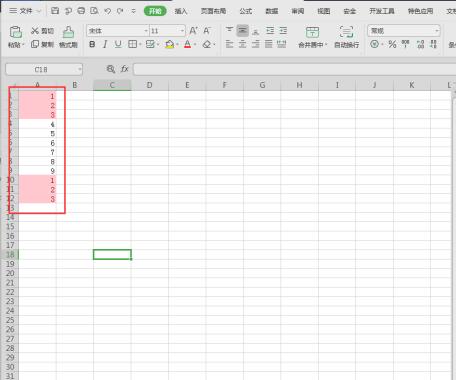Click the red Font Color A icon
The width and height of the screenshot is (456, 380).
(188, 44)
